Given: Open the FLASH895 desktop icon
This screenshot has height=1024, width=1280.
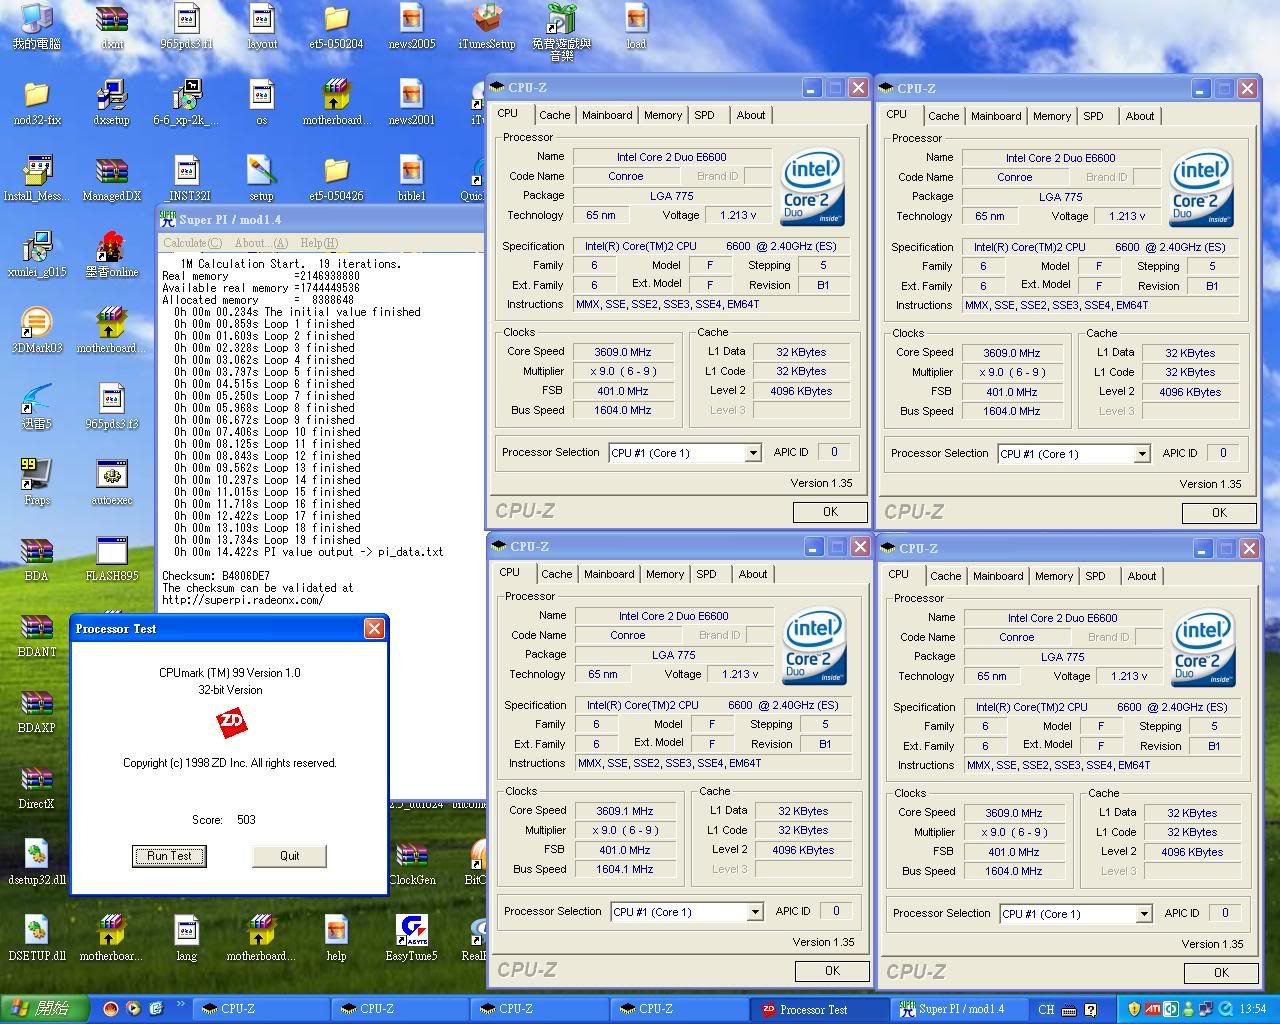Looking at the screenshot, I should 112,559.
